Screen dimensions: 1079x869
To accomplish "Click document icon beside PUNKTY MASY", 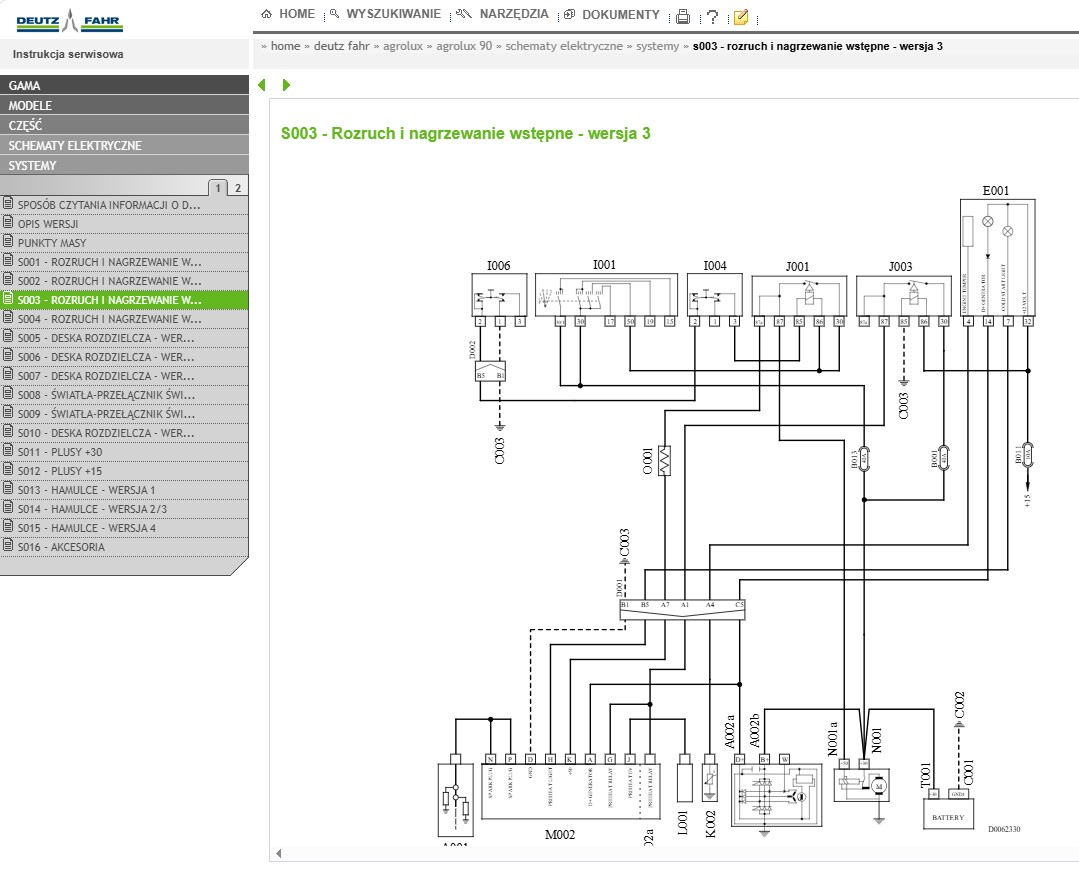I will click(x=8, y=242).
